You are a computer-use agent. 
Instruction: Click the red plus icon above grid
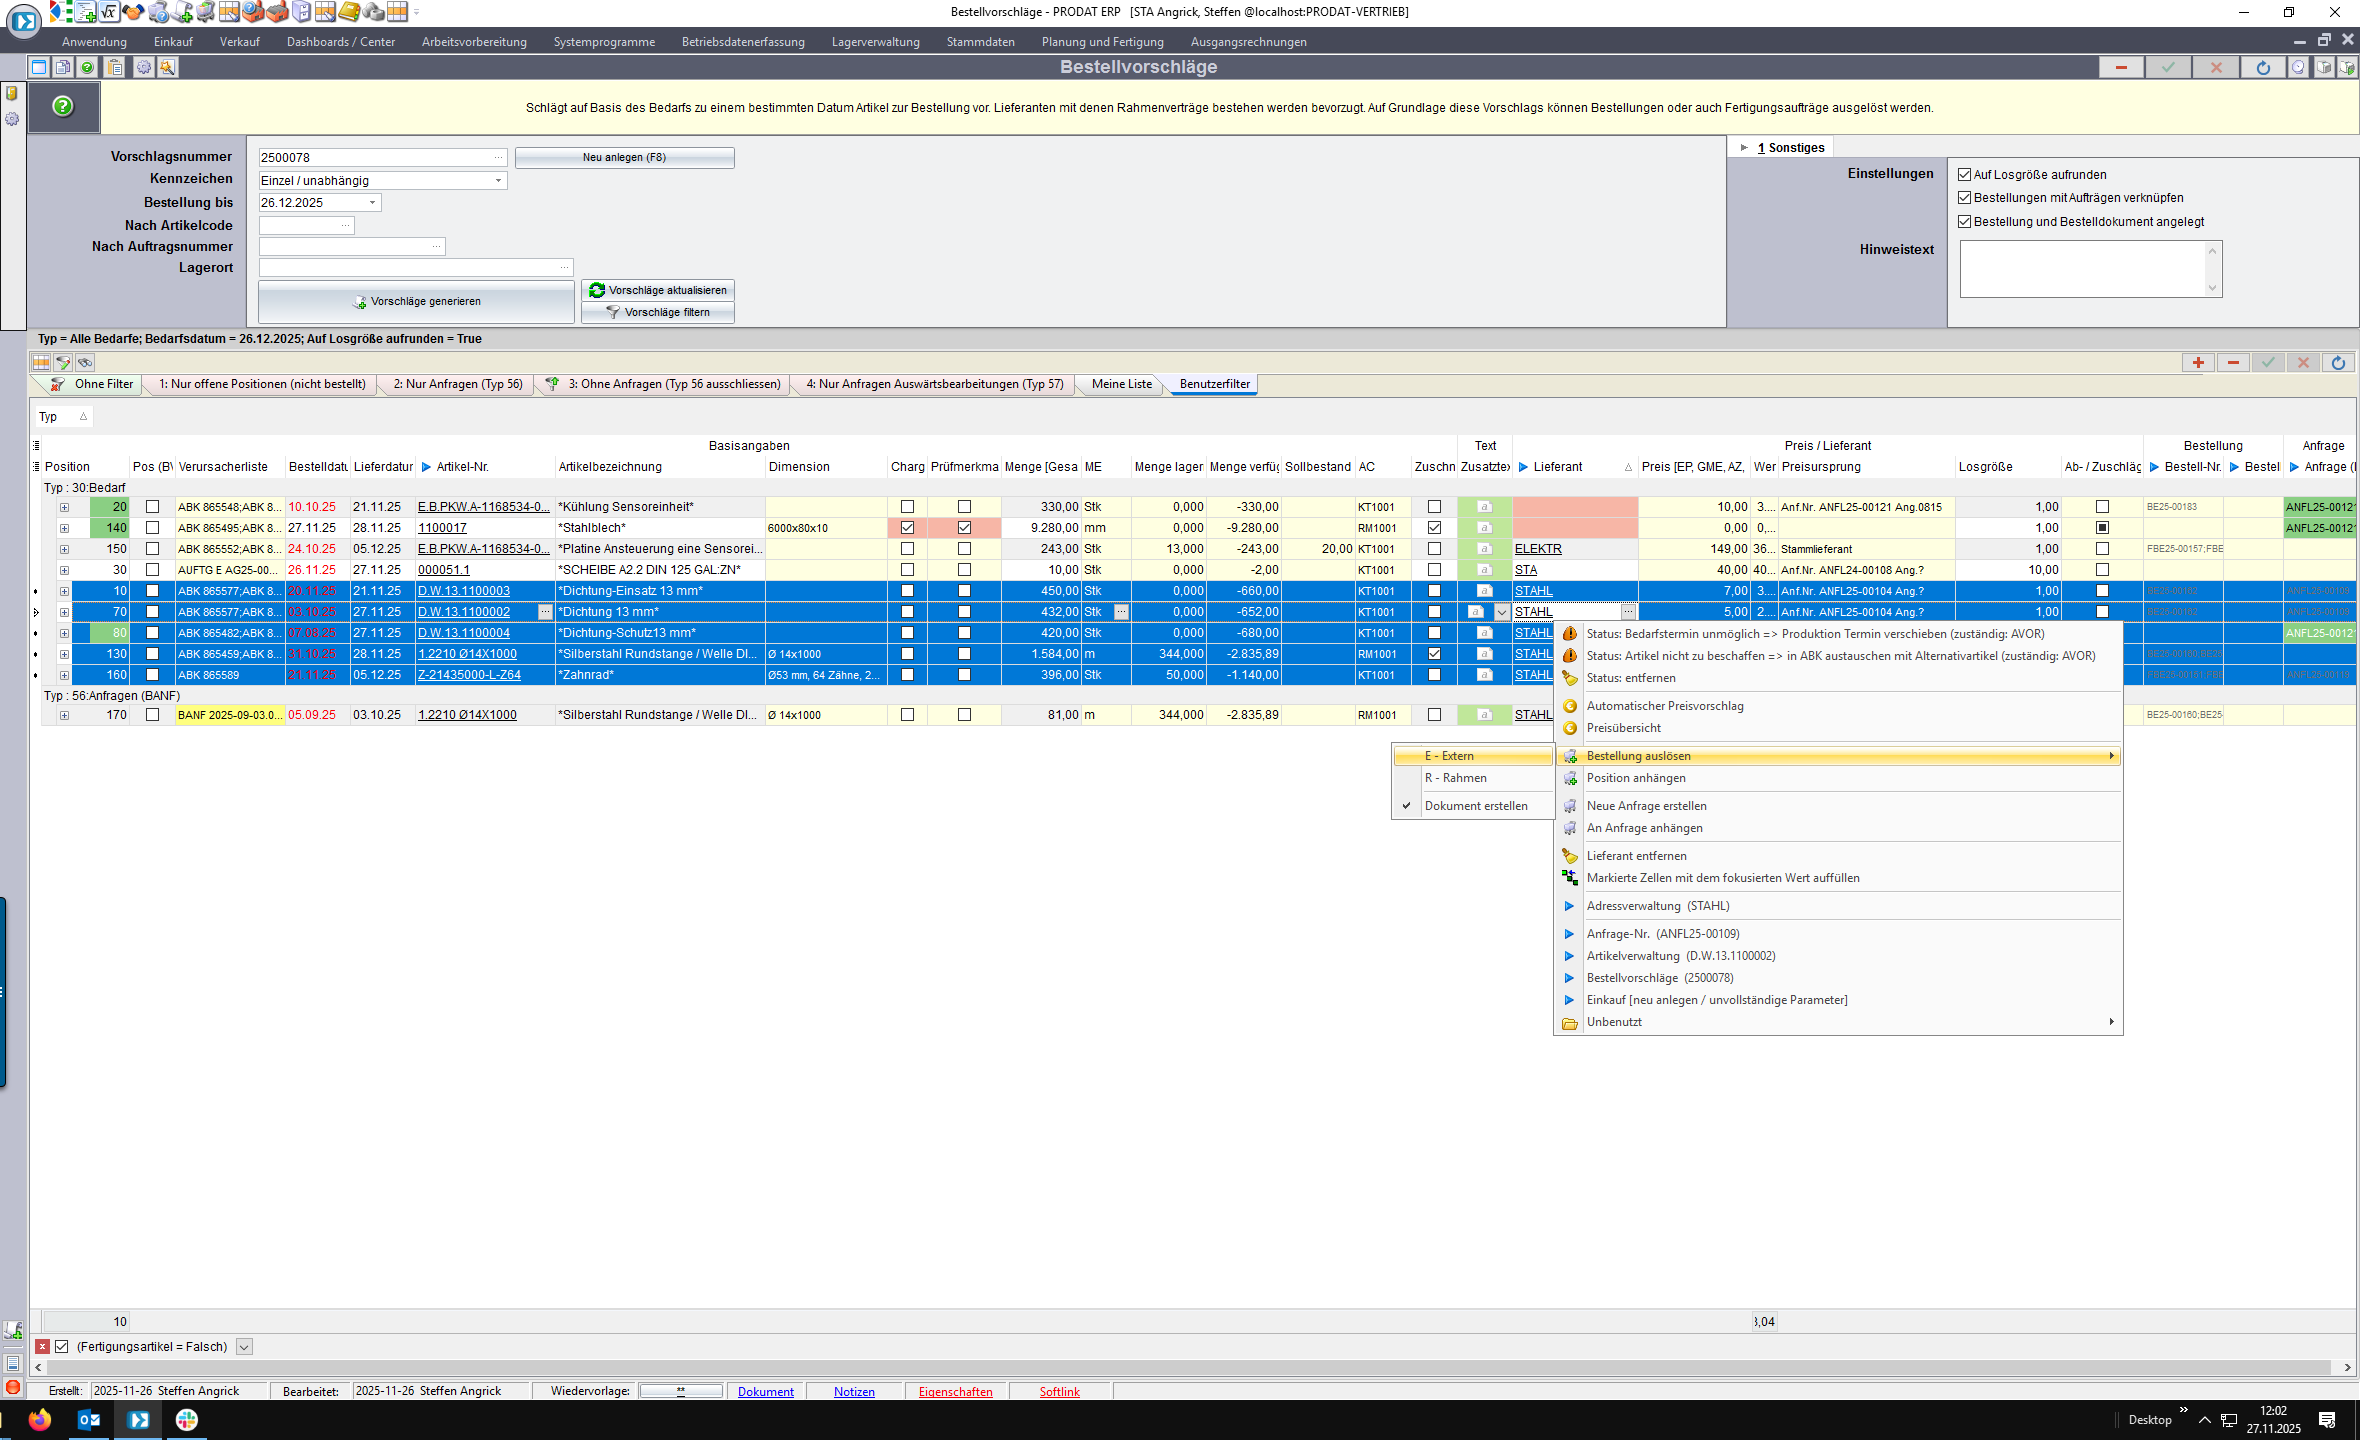coord(2198,363)
